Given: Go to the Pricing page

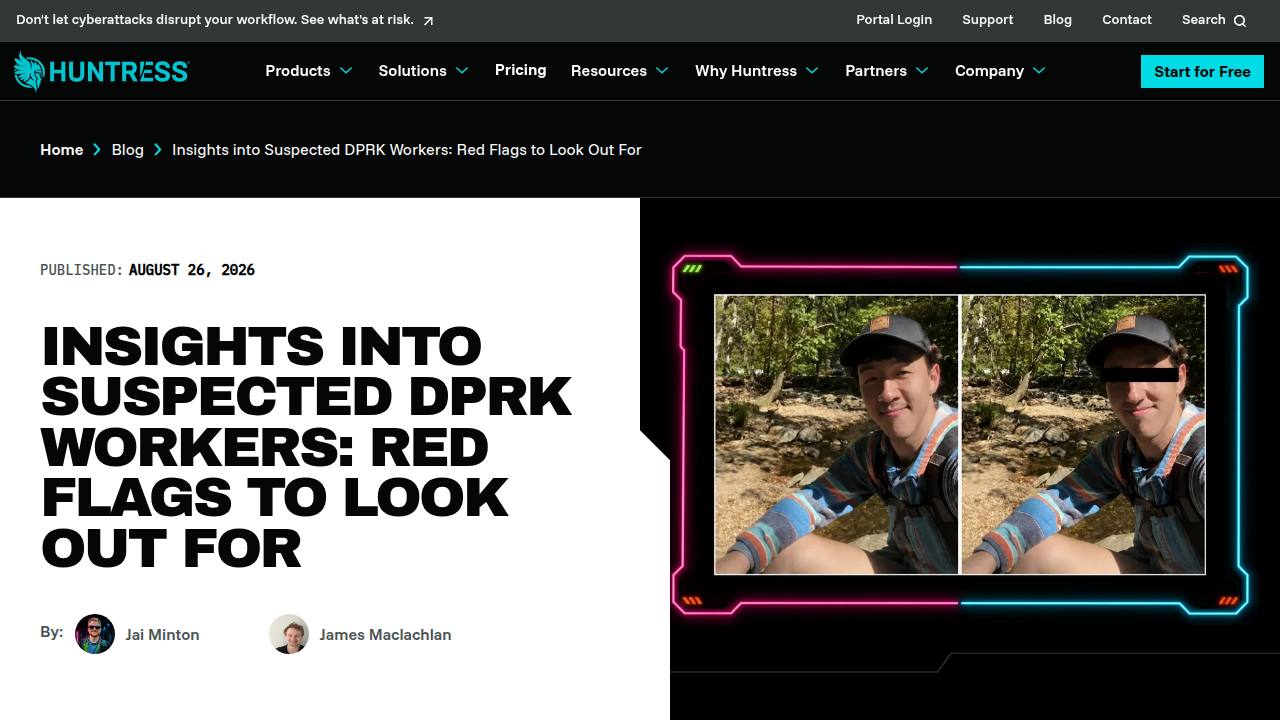Looking at the screenshot, I should 520,70.
